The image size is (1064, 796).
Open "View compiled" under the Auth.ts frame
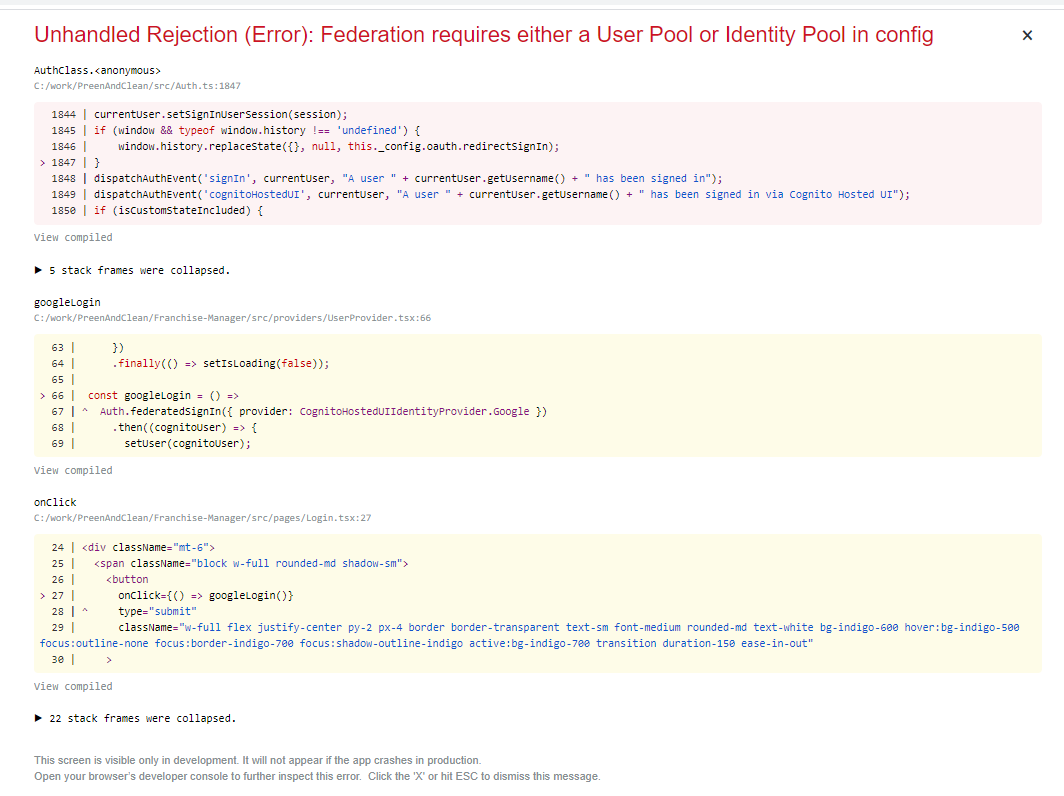pos(72,237)
